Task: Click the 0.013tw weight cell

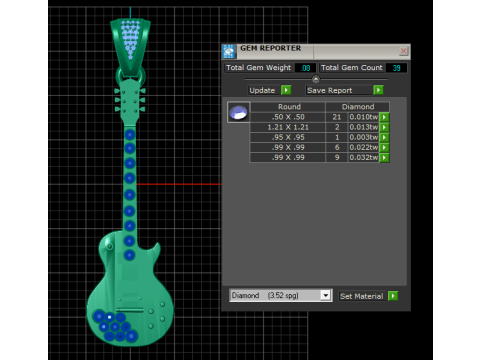Action: tap(364, 127)
